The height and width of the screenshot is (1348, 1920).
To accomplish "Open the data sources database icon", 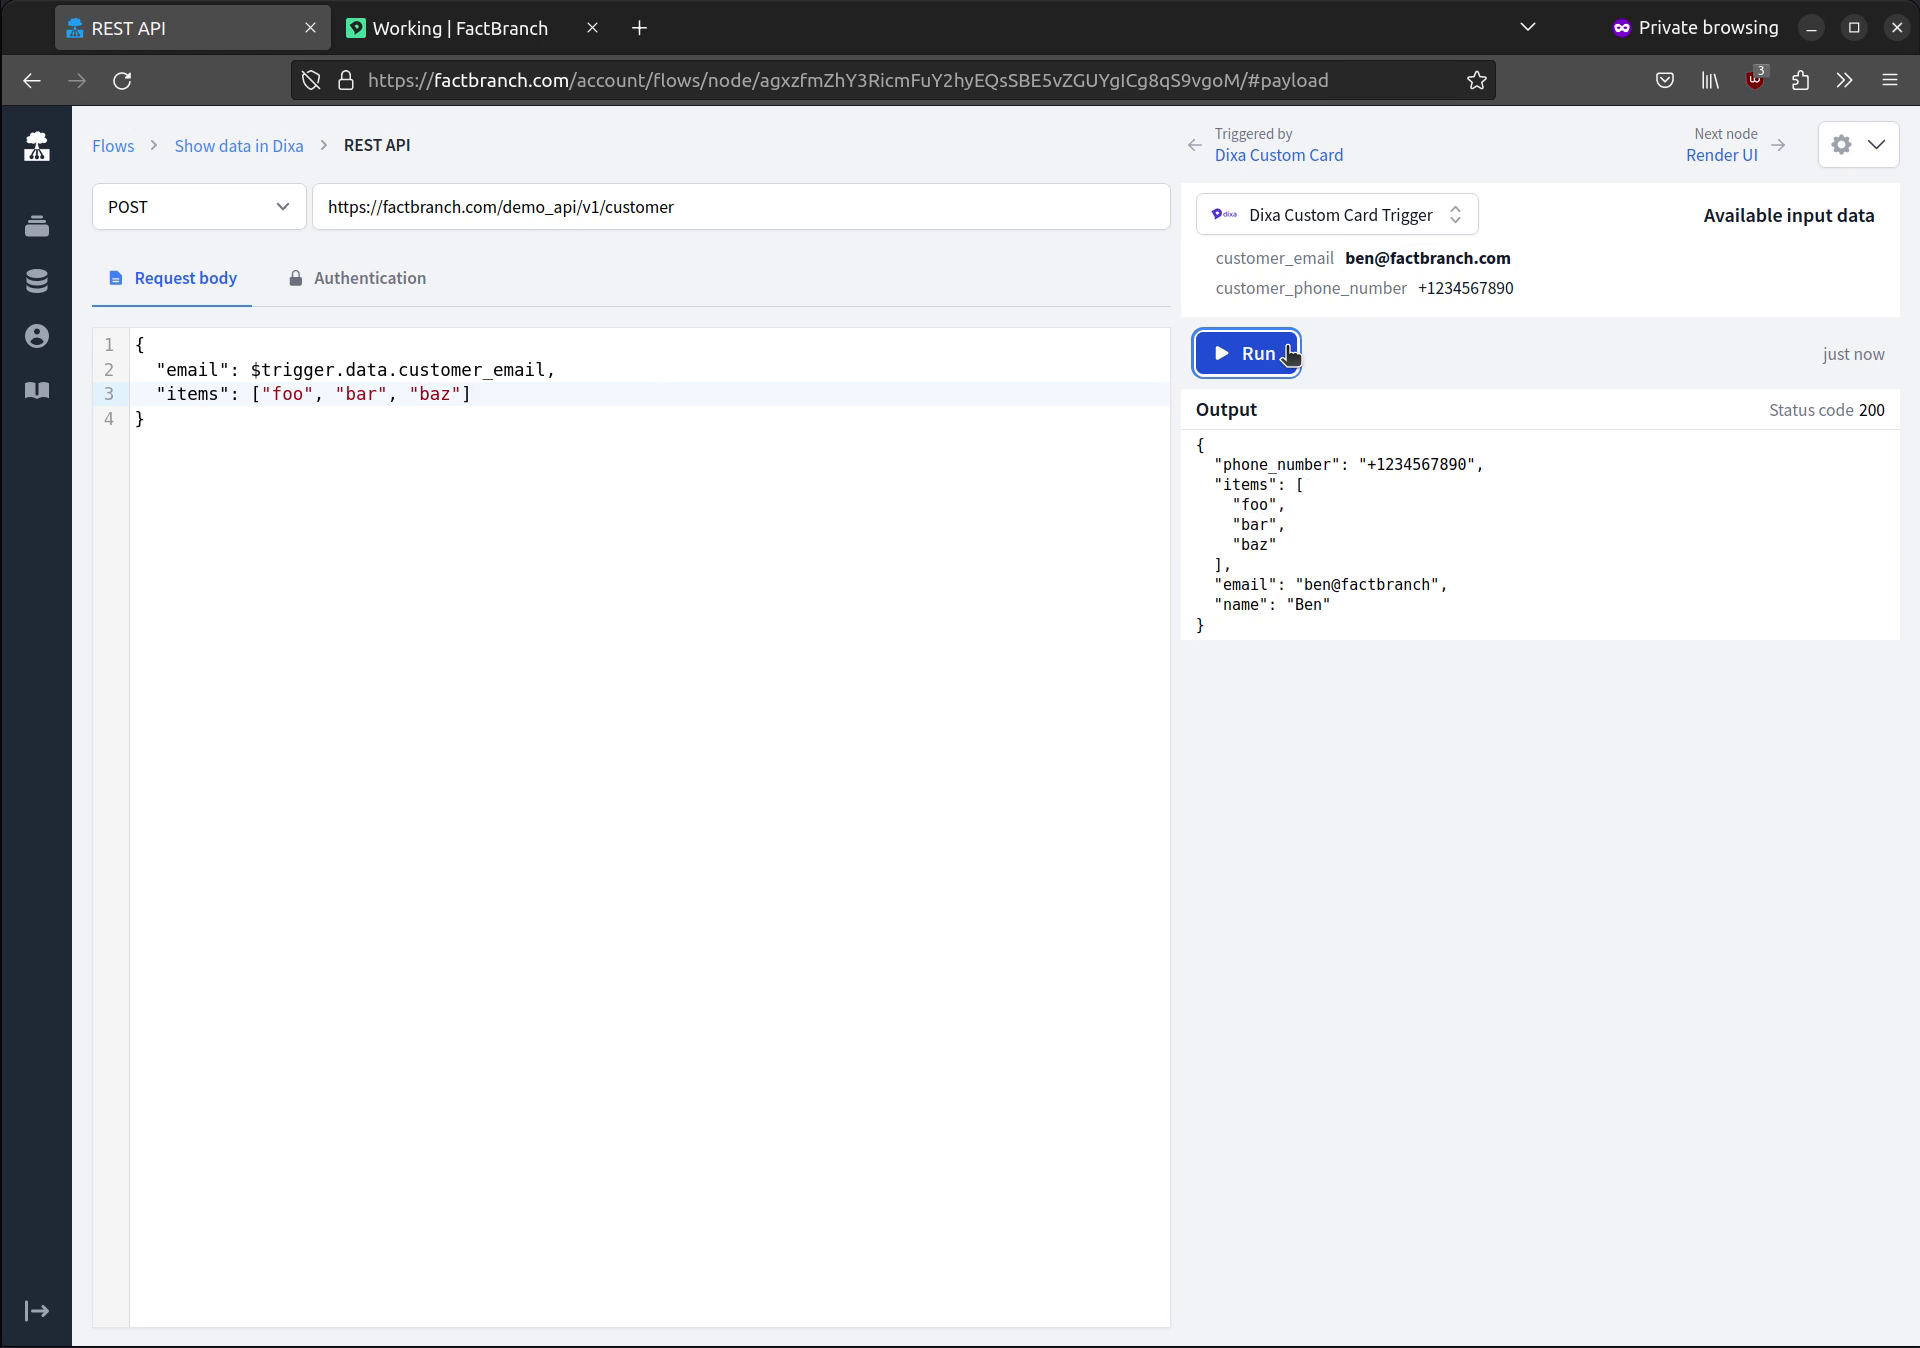I will point(37,281).
